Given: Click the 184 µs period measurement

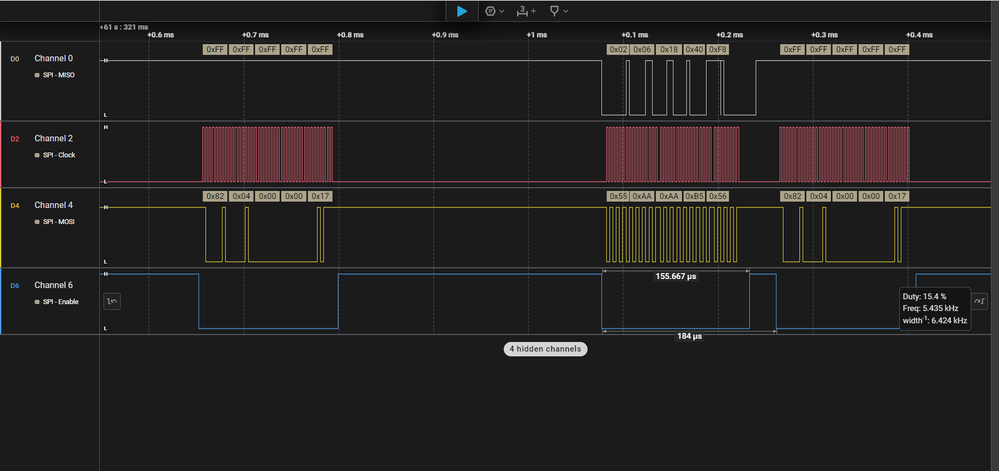Looking at the screenshot, I should pyautogui.click(x=689, y=337).
